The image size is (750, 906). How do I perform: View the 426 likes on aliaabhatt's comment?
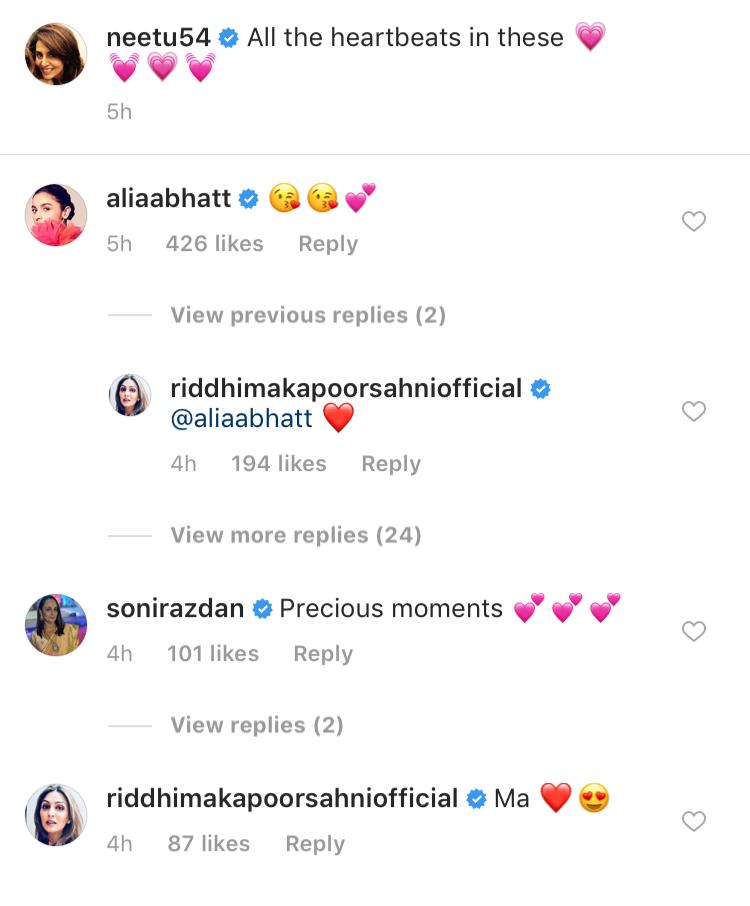tap(215, 244)
